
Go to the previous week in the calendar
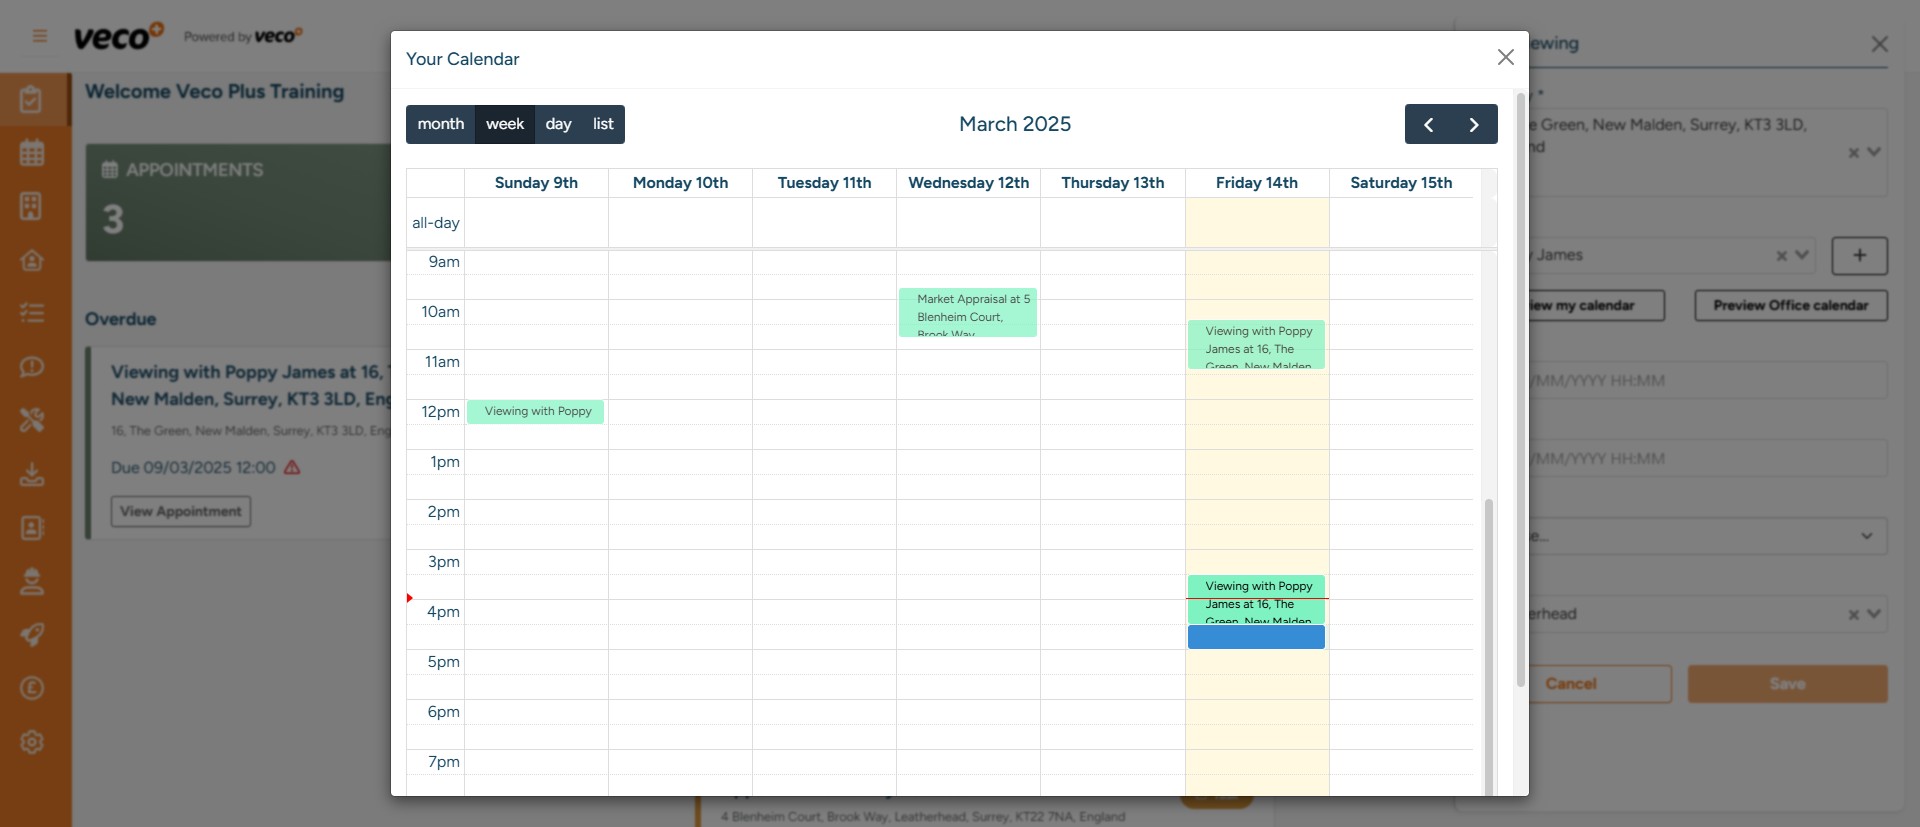point(1428,124)
